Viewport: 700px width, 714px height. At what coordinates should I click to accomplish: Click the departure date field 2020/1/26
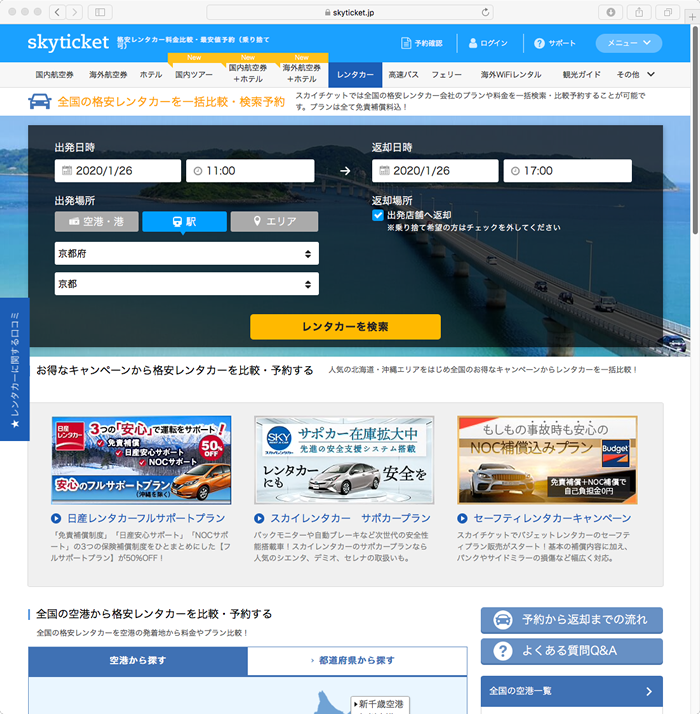tap(118, 171)
